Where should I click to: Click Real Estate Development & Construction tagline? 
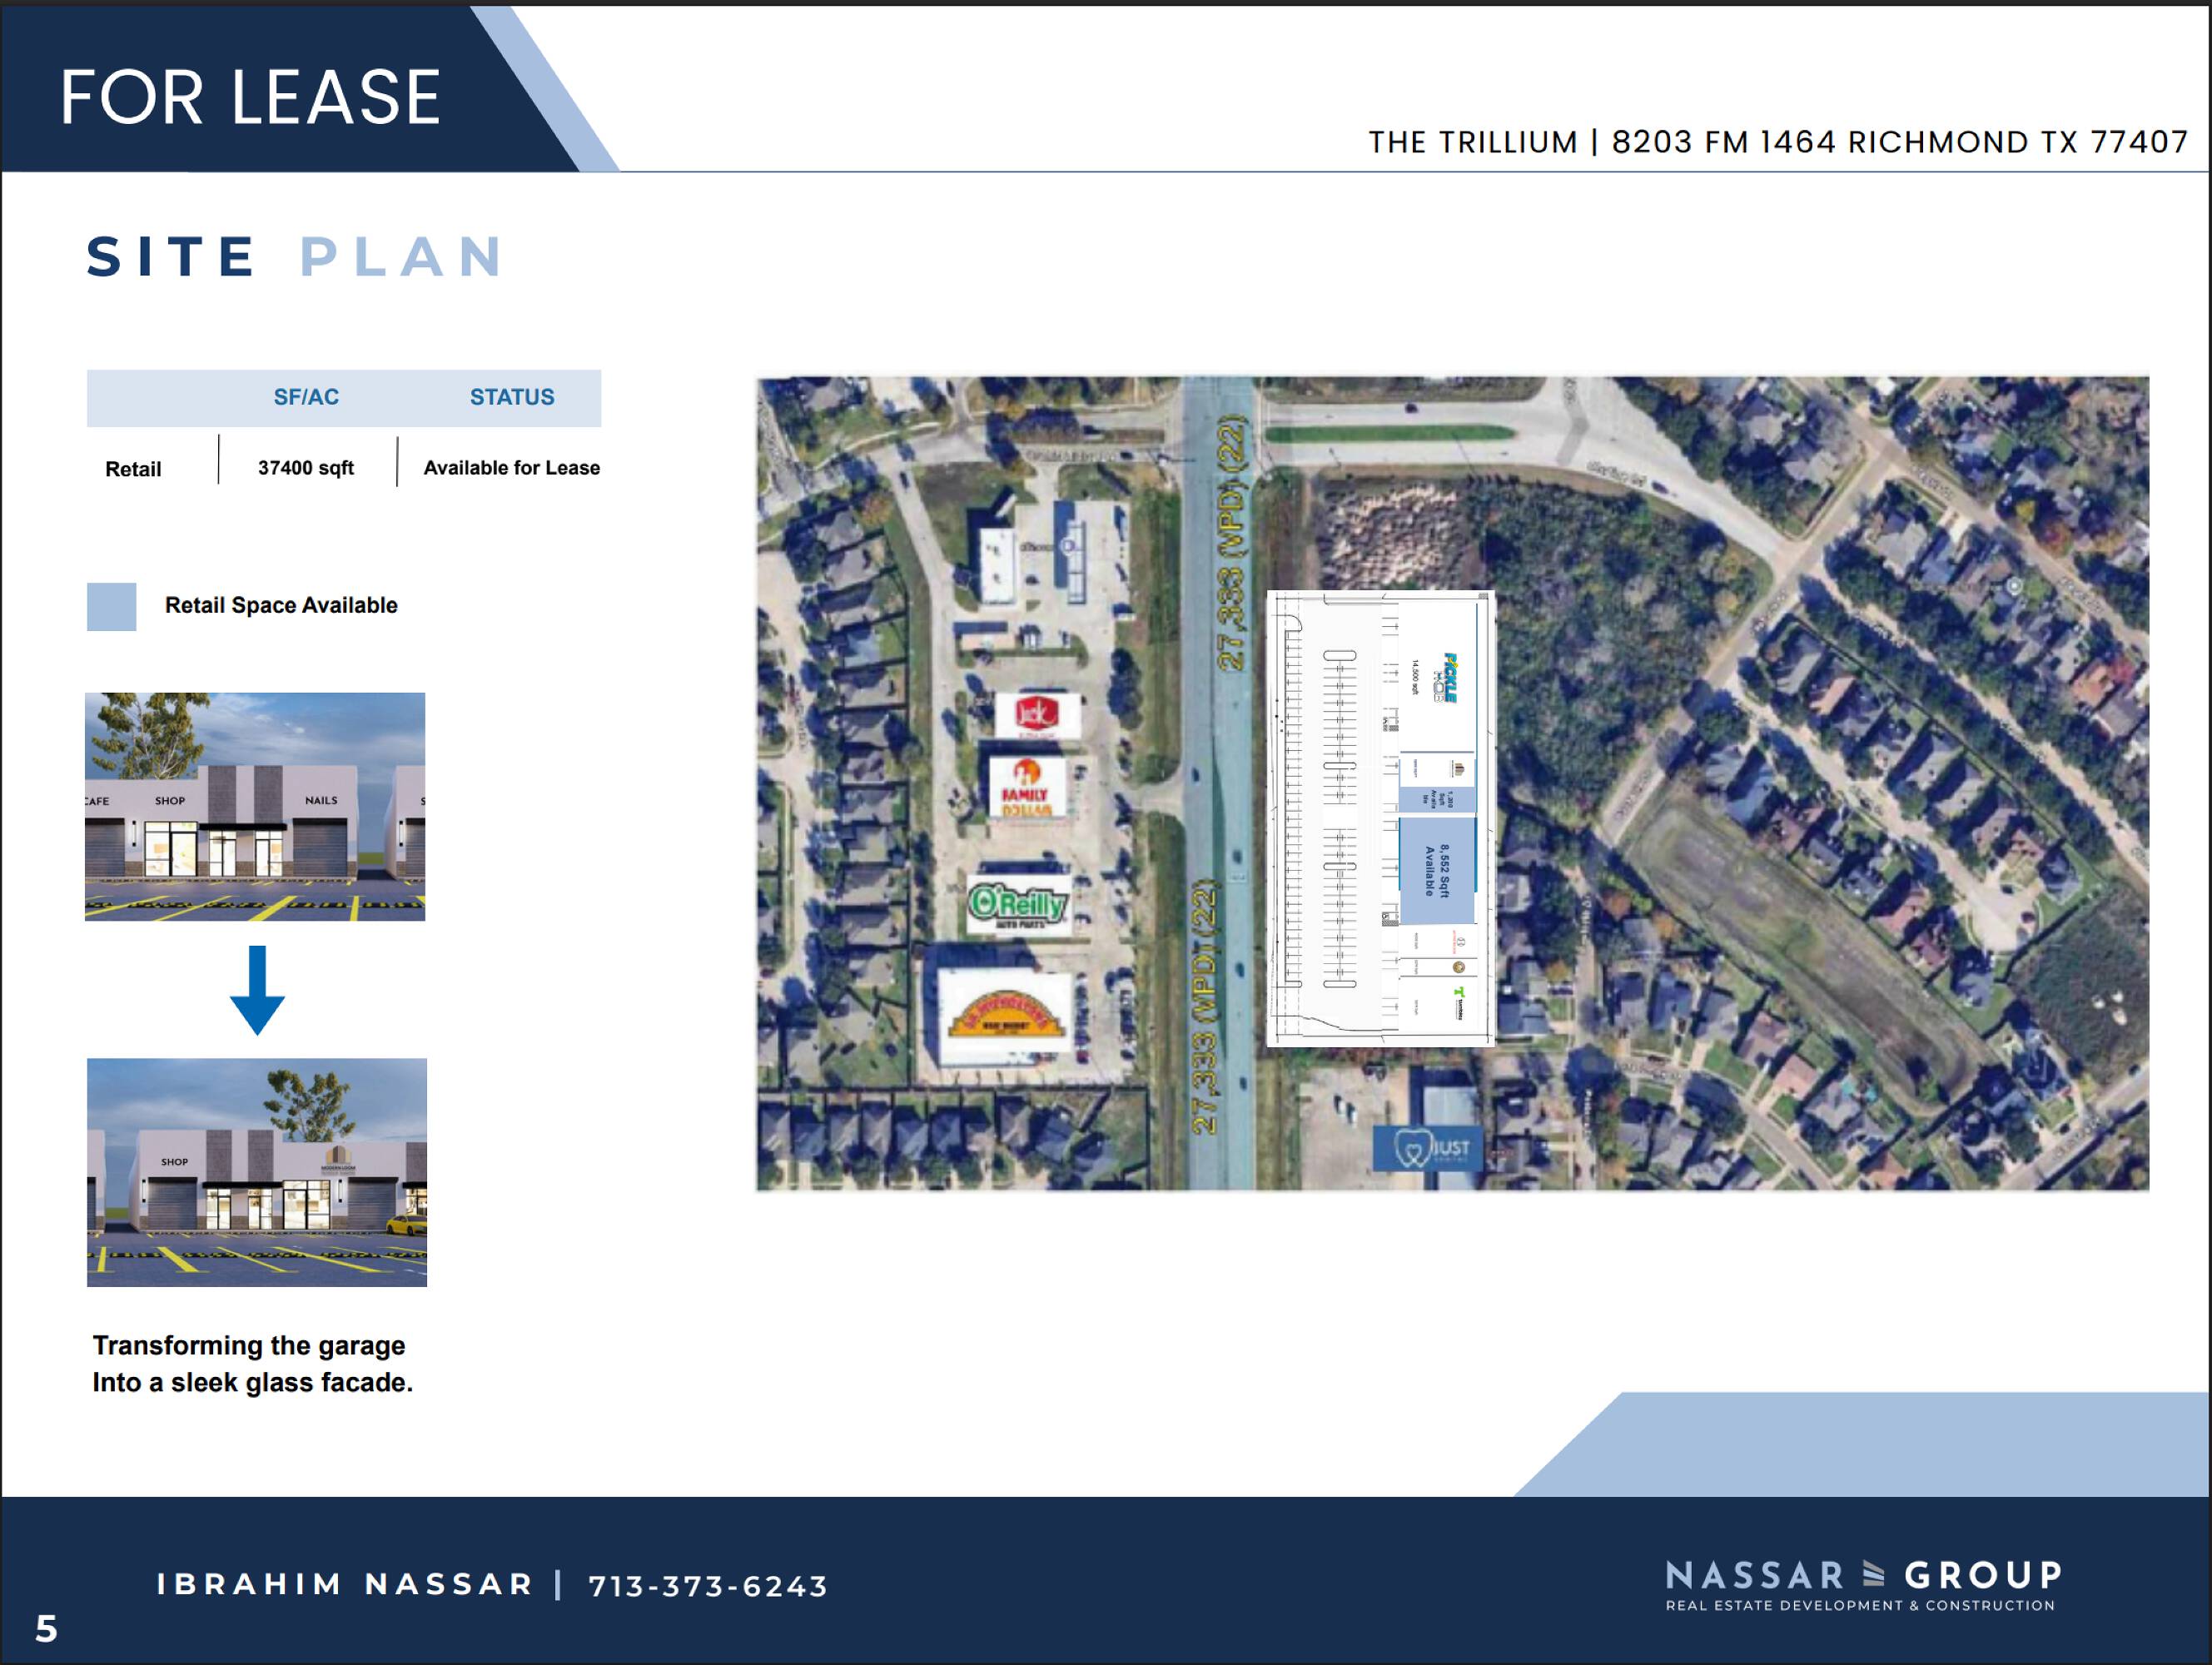pyautogui.click(x=1860, y=1605)
